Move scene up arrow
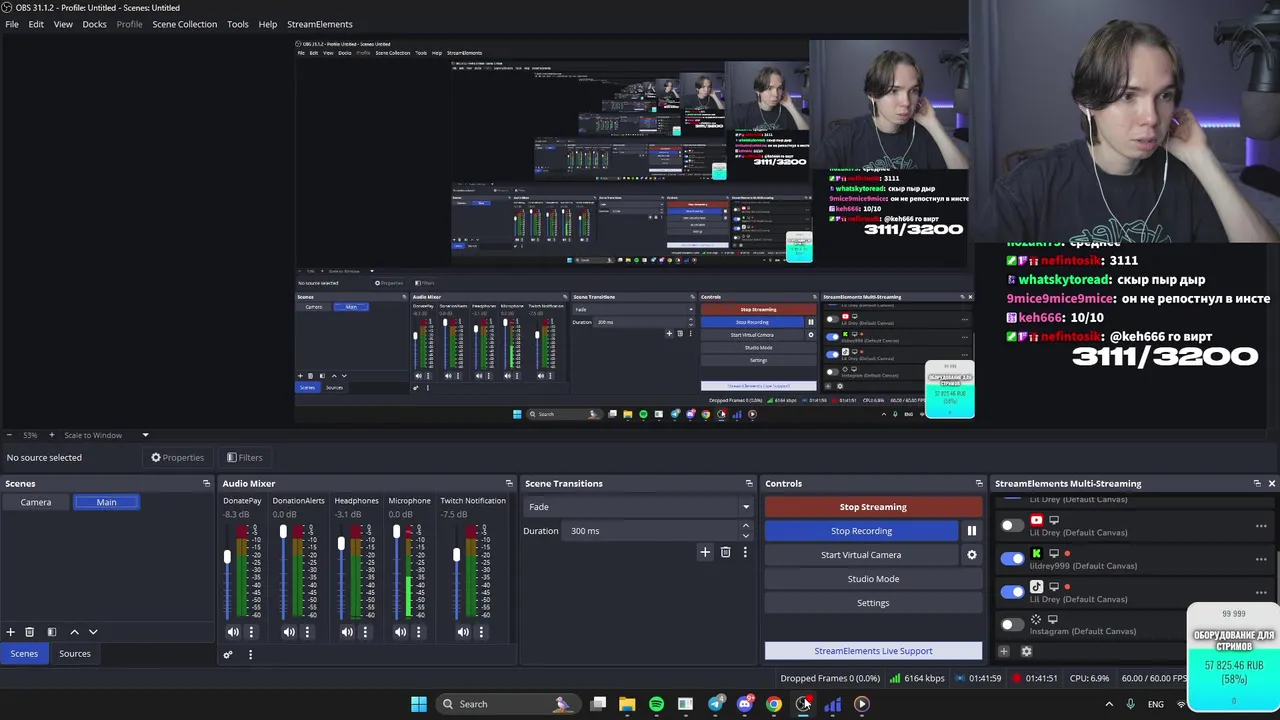Viewport: 1280px width, 720px height. pos(74,632)
